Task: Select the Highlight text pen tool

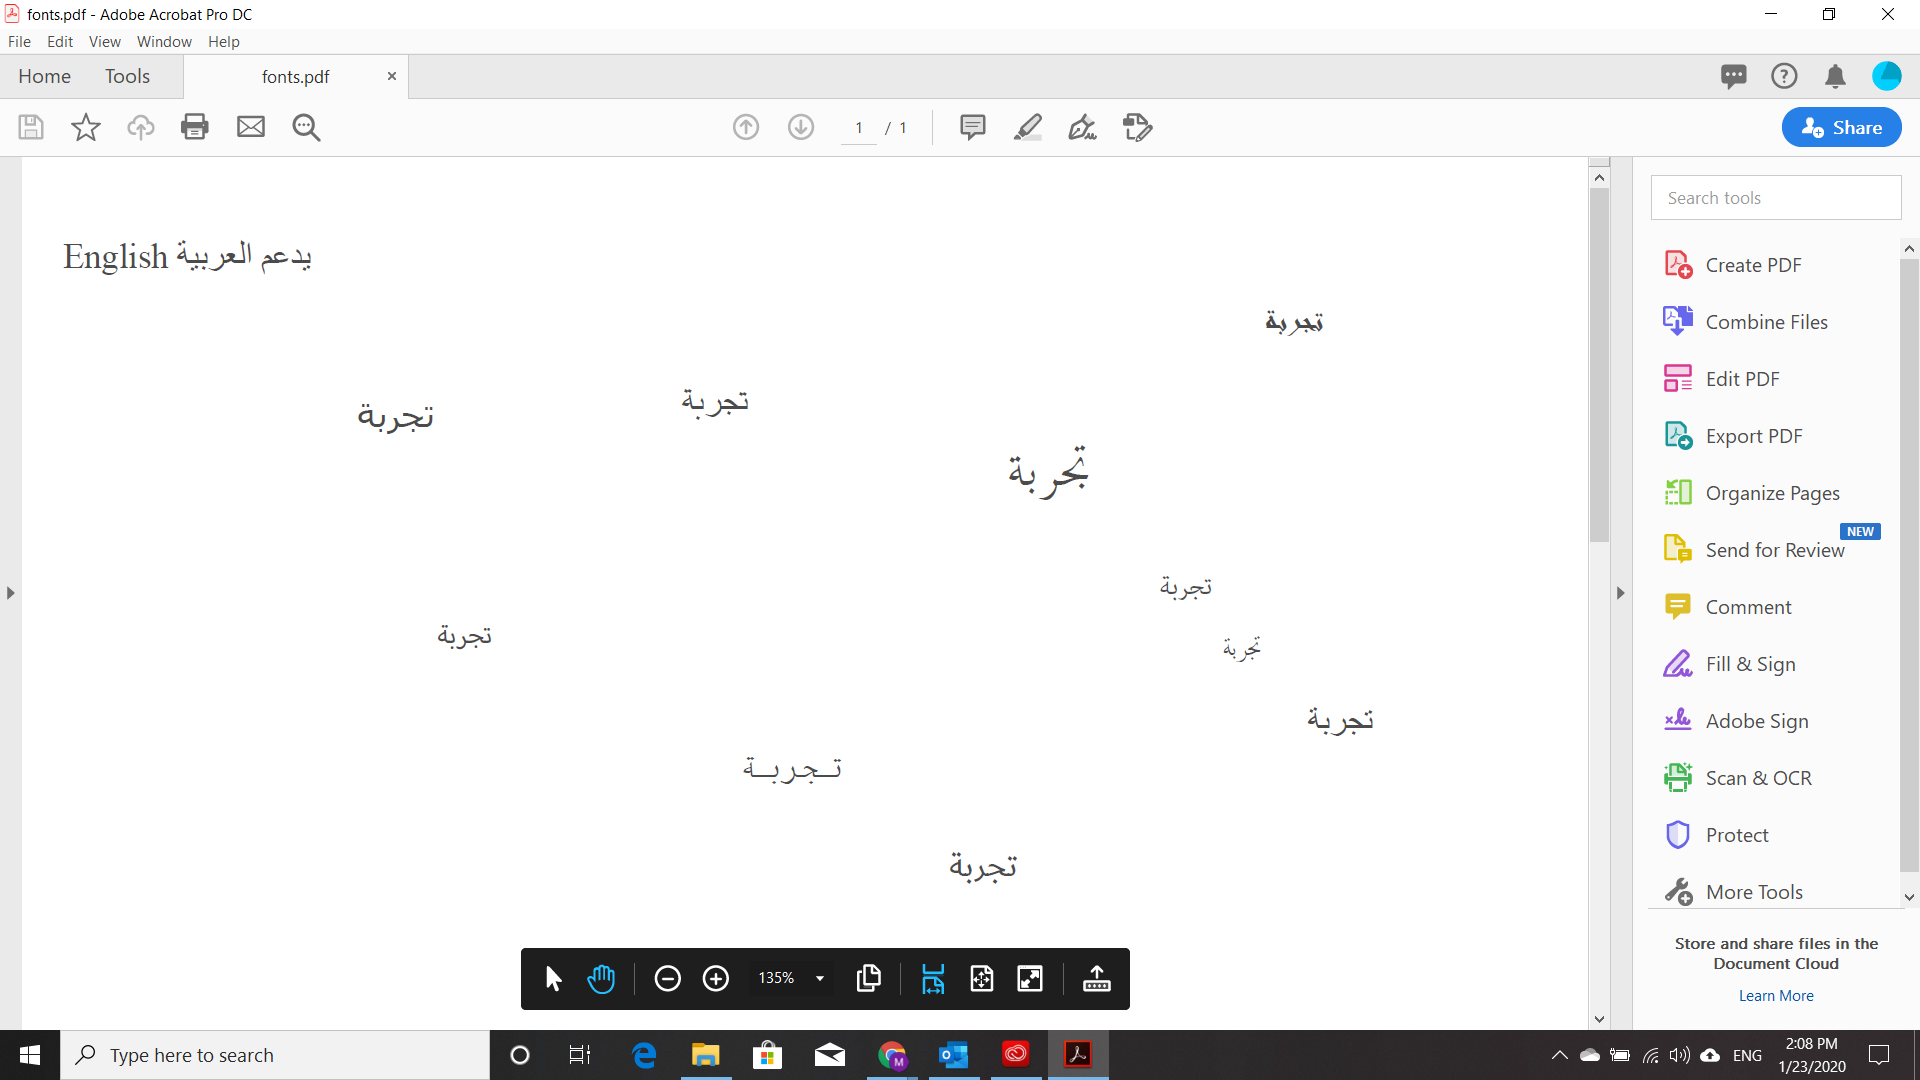Action: 1027,127
